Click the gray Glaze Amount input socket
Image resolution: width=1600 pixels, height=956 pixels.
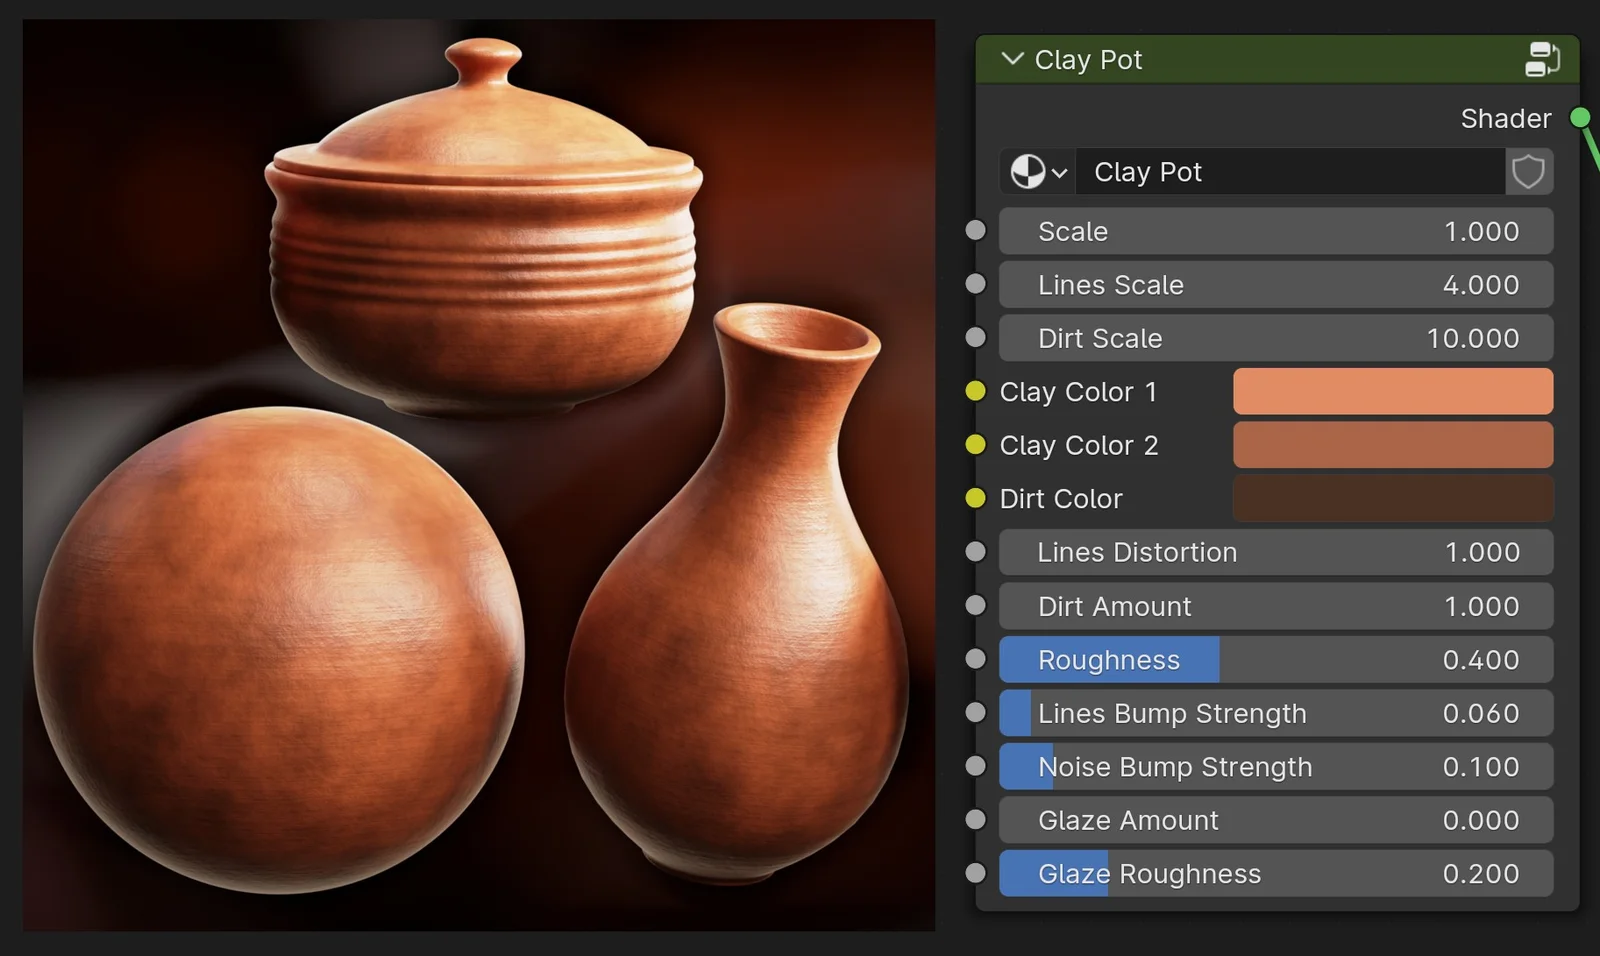coord(974,818)
